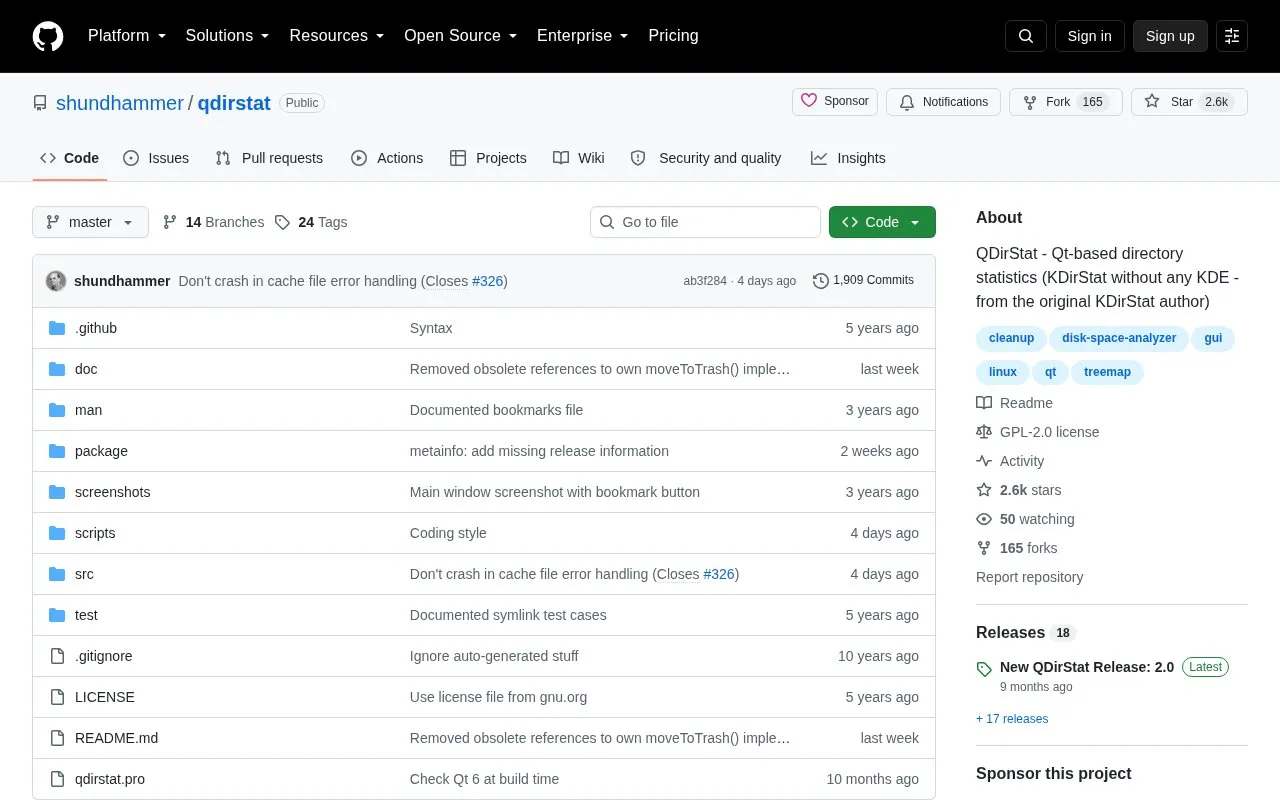Click the qdirstat.pro file icon
1280x800 pixels.
pos(57,779)
